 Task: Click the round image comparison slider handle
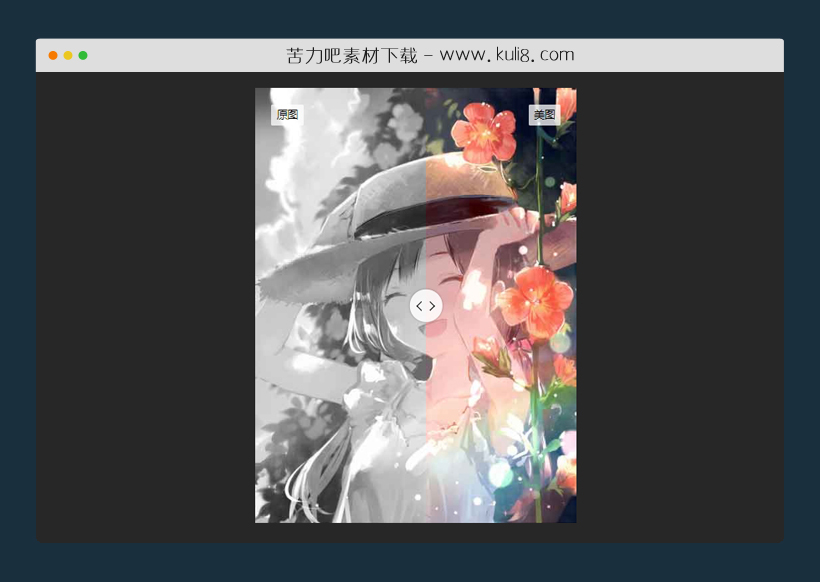(426, 306)
